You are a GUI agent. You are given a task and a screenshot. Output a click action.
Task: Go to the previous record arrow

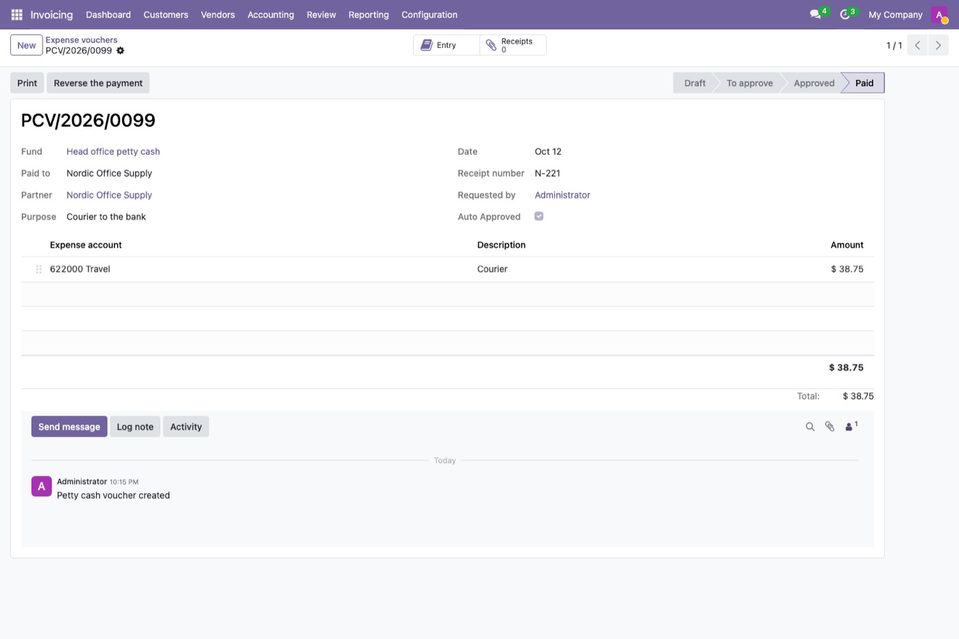[x=917, y=45]
